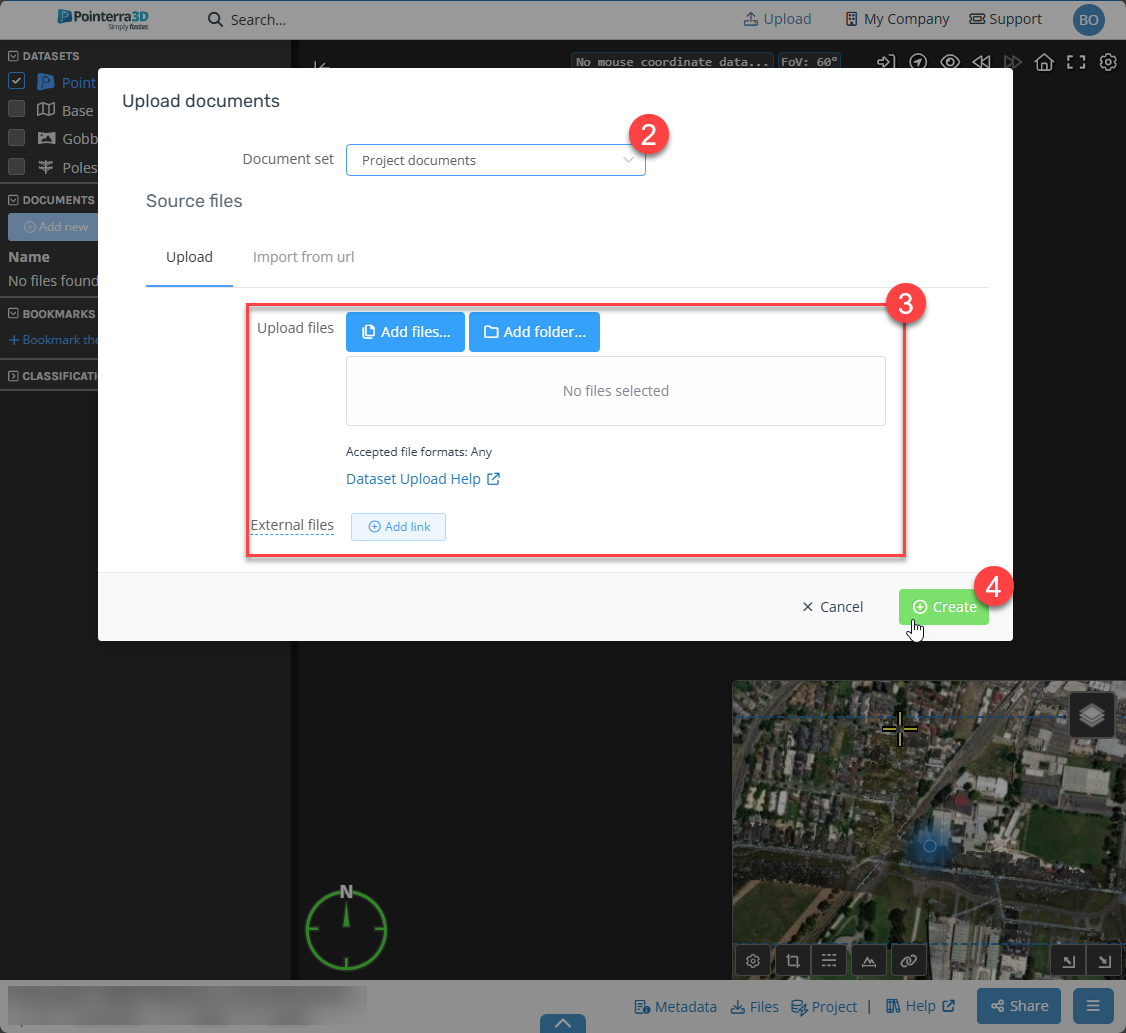Open the Document set dropdown
The height and width of the screenshot is (1033, 1126).
[x=495, y=160]
